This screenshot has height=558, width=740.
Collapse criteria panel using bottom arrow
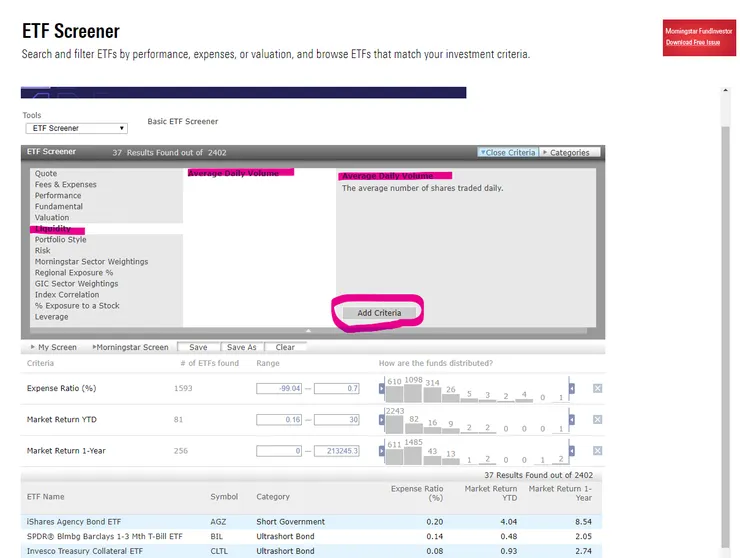(x=308, y=330)
